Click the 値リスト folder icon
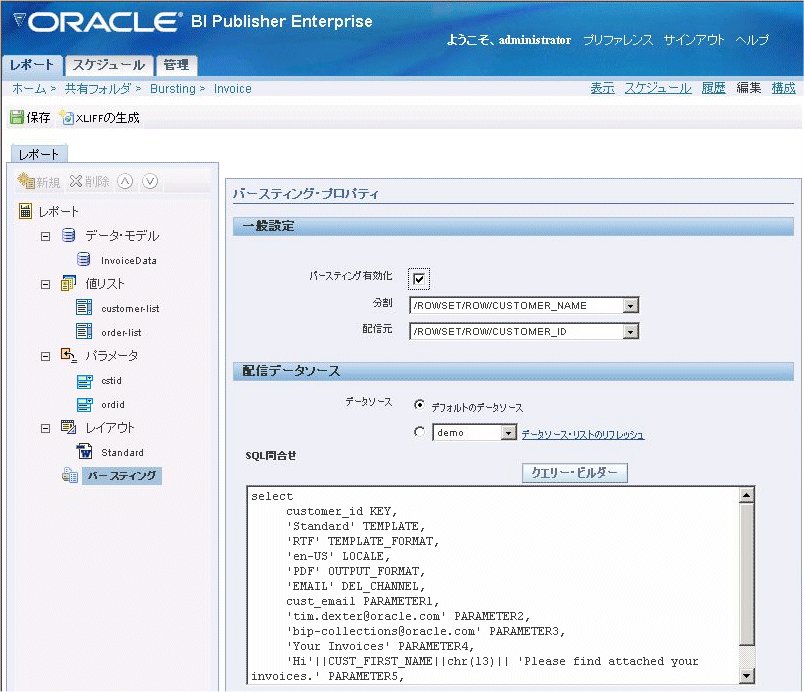Screen dimensions: 804x692 click(68, 283)
